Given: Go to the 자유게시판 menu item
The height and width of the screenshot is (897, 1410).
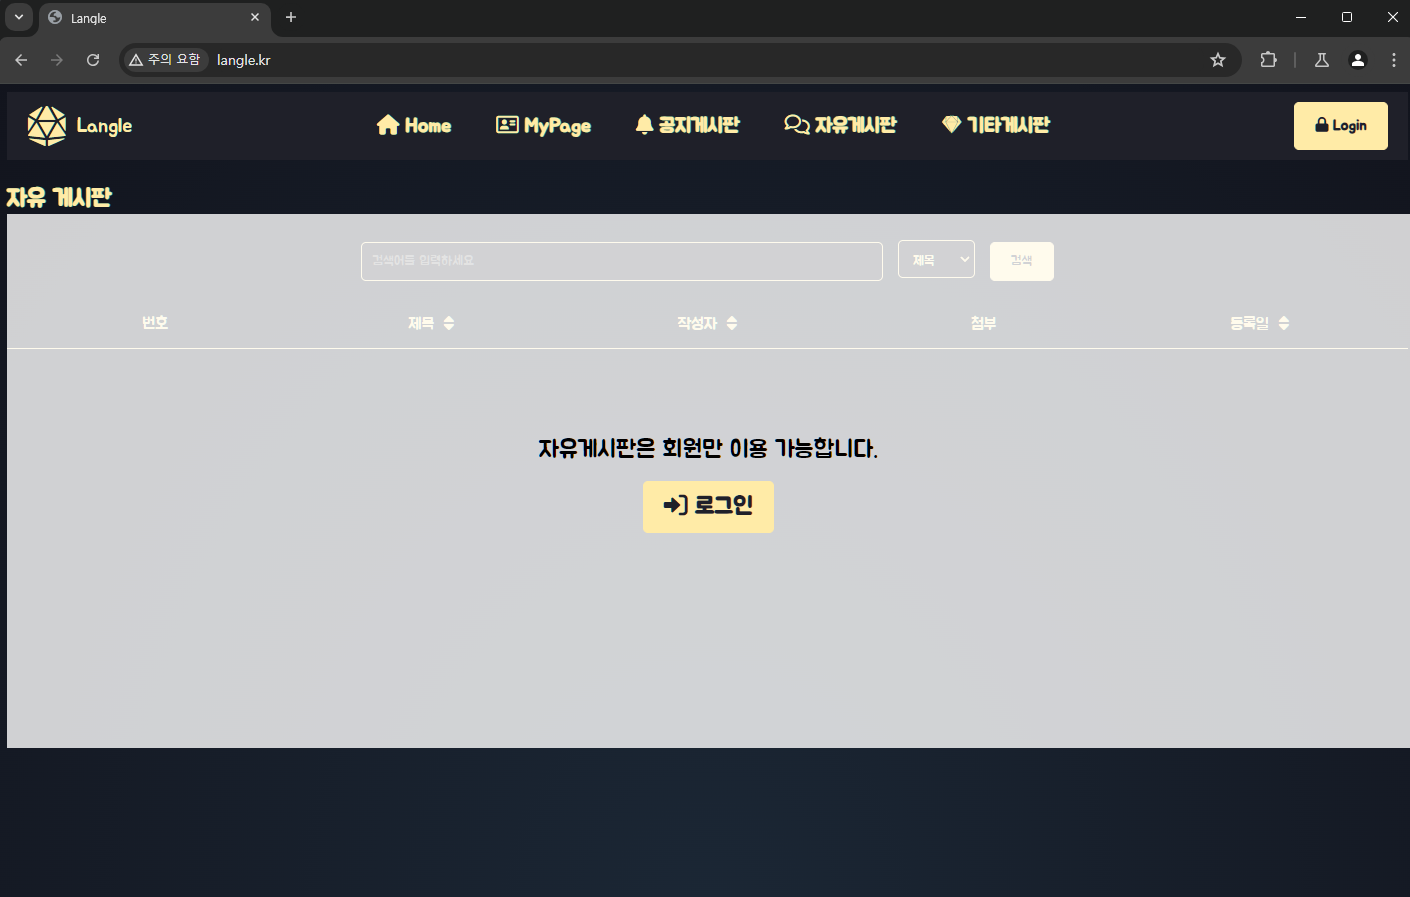Looking at the screenshot, I should click(x=853, y=124).
